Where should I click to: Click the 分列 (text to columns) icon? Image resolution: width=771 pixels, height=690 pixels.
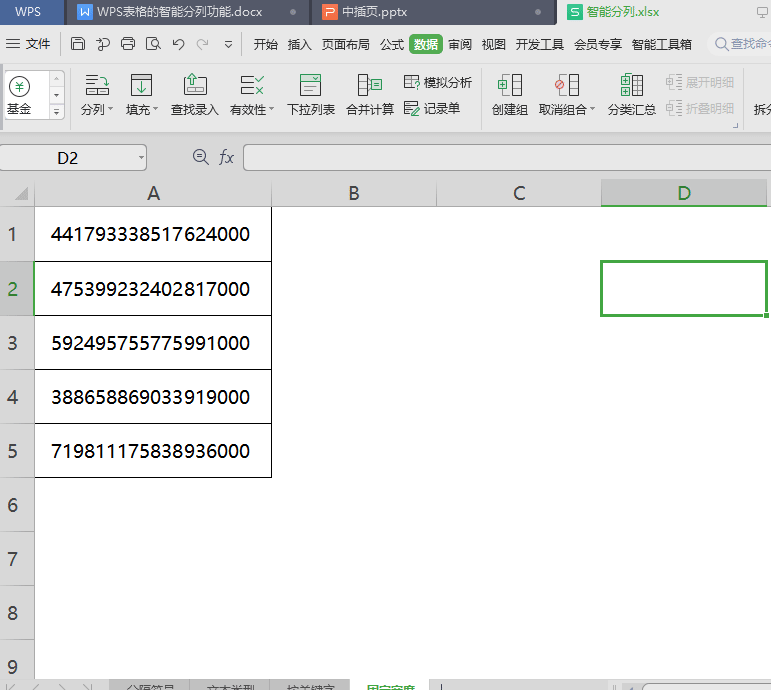tap(96, 86)
